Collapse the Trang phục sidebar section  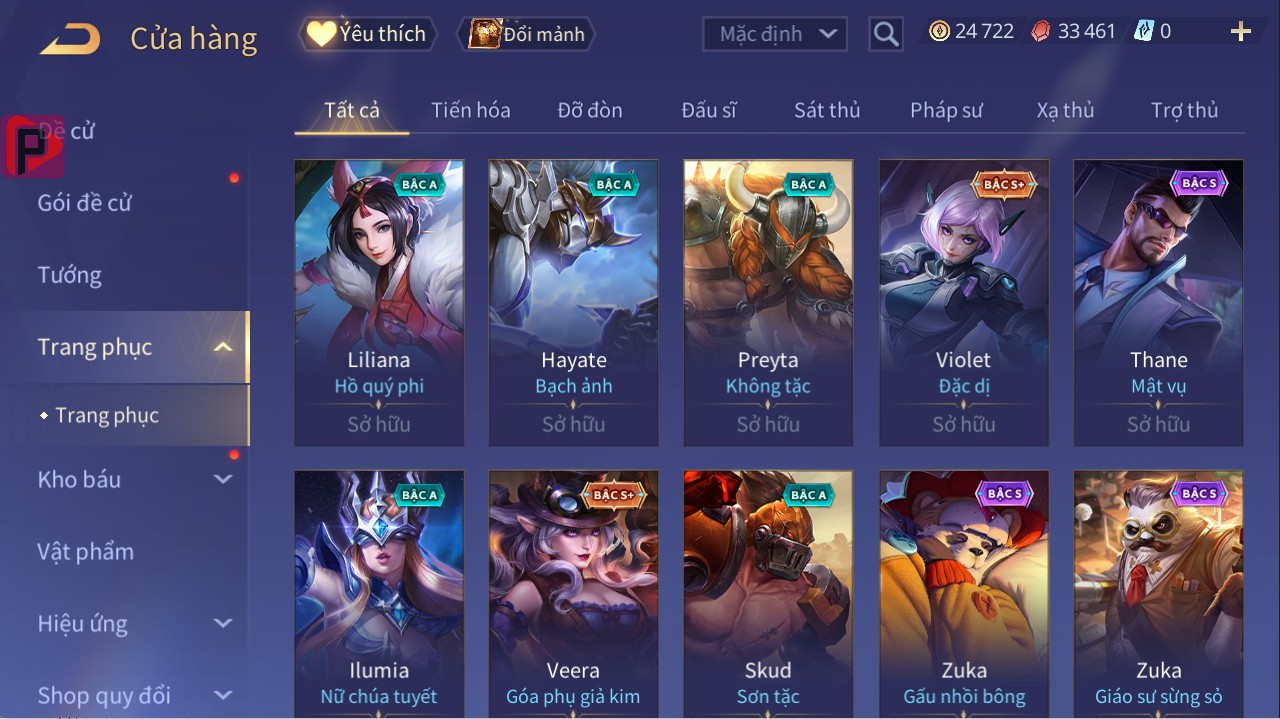tap(224, 347)
